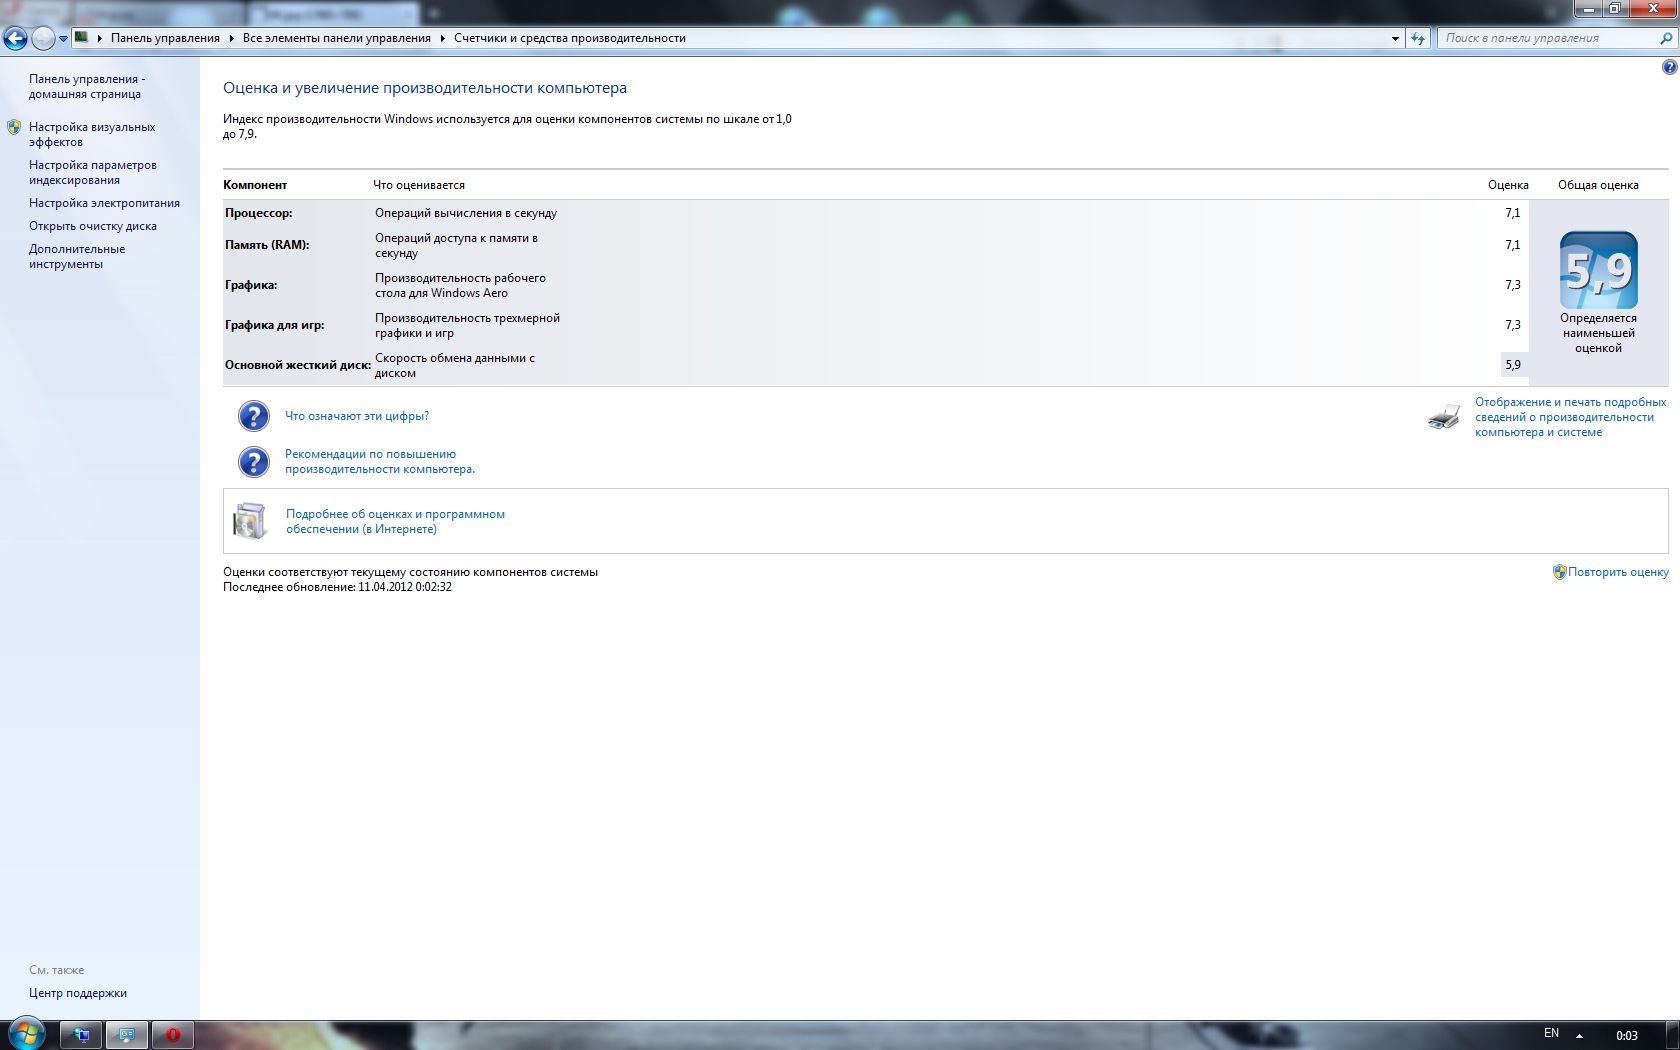
Task: Click the Память (RAM) row label
Action: [267, 245]
